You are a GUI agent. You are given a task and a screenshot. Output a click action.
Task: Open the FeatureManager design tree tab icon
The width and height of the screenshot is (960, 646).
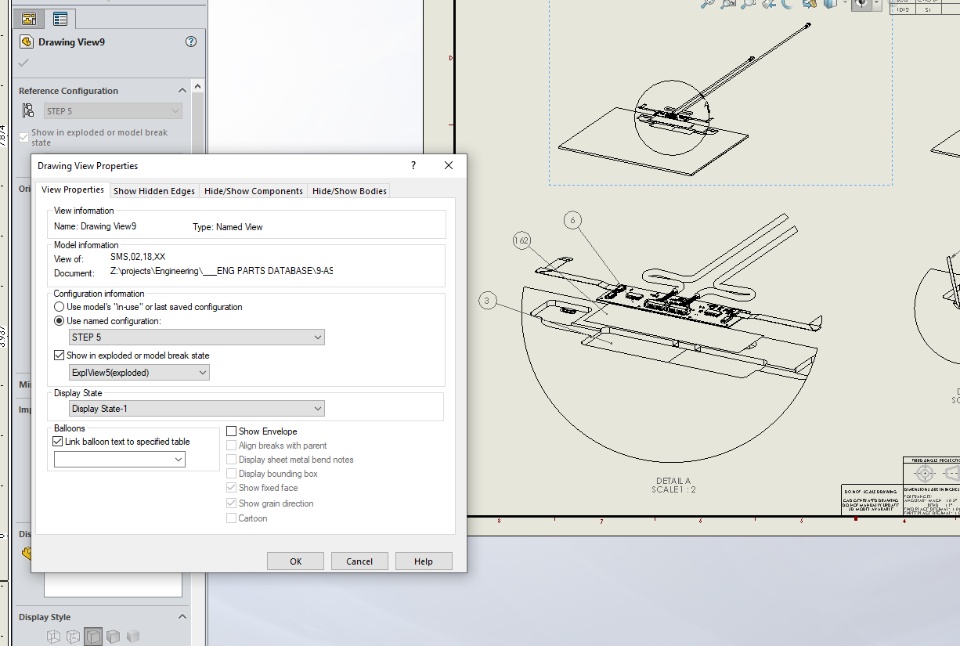tap(29, 19)
